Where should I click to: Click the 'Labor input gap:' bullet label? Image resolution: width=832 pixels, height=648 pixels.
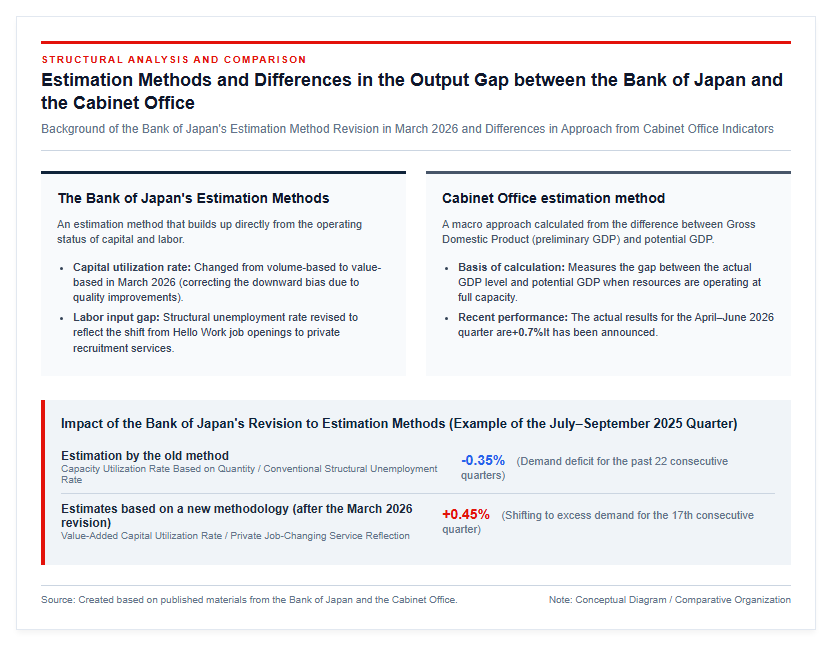(x=116, y=317)
